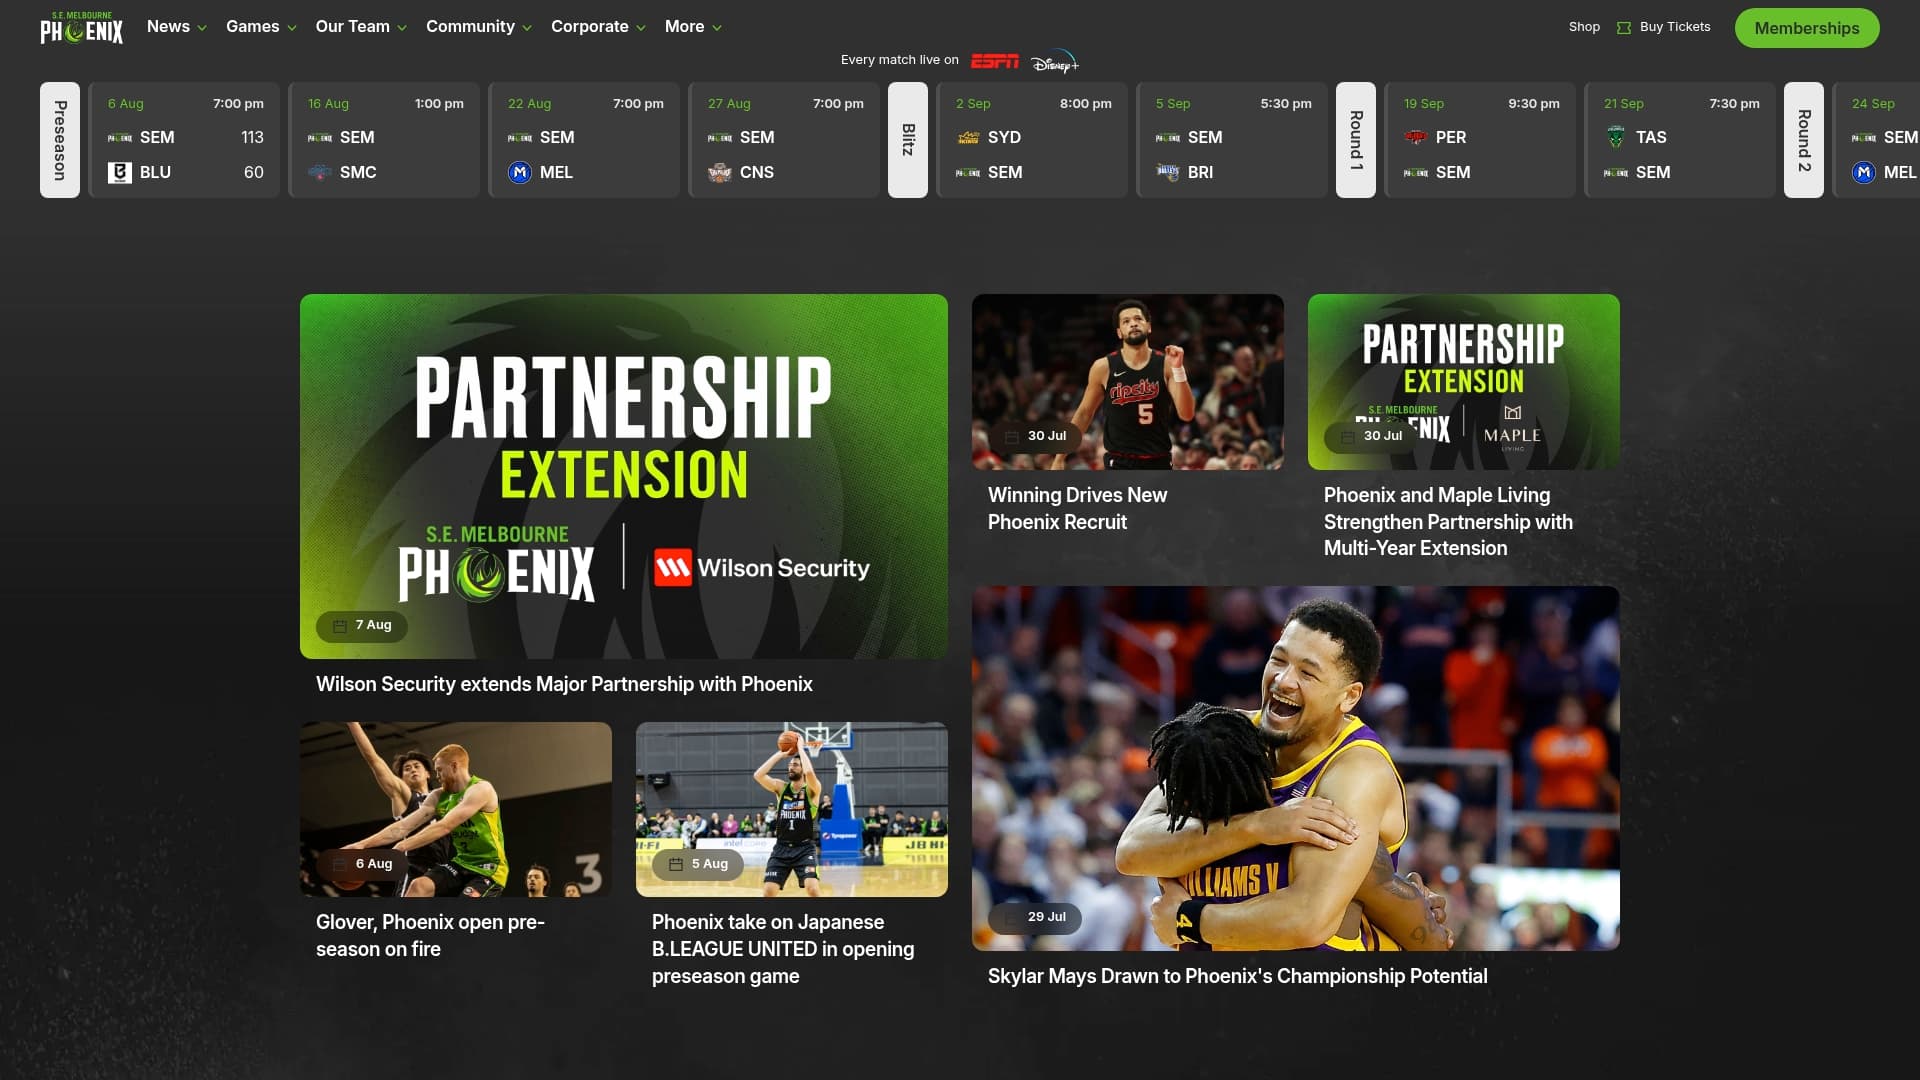The image size is (1920, 1080).
Task: Expand the Corporate menu chevron
Action: [641, 28]
